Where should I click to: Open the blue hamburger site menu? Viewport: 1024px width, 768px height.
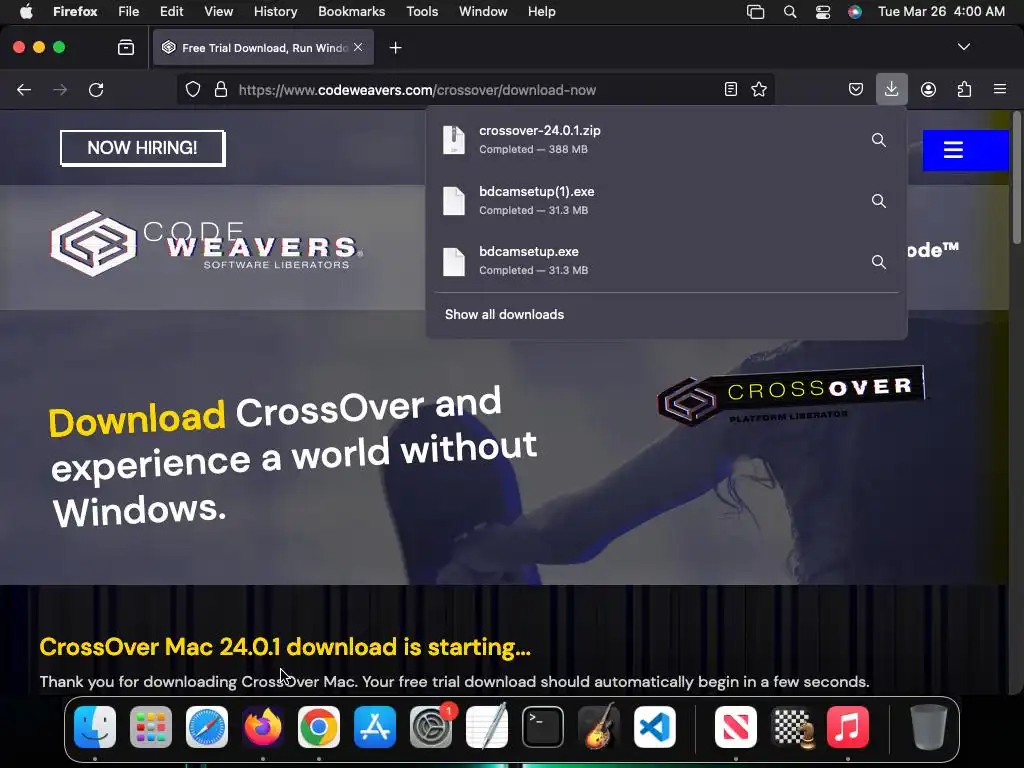click(x=965, y=150)
